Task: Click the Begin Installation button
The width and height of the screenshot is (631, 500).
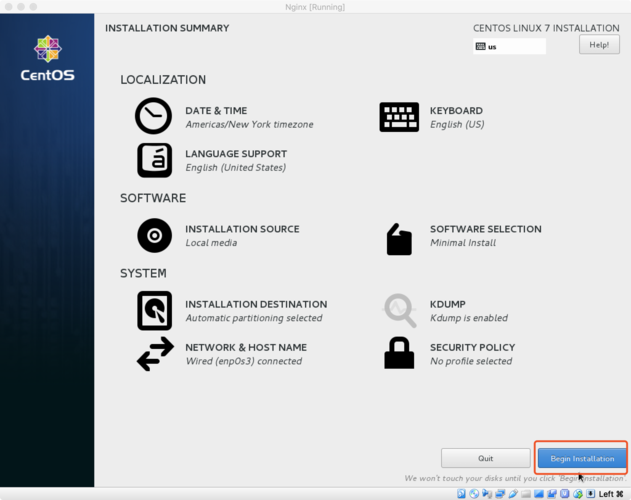Action: 582,459
